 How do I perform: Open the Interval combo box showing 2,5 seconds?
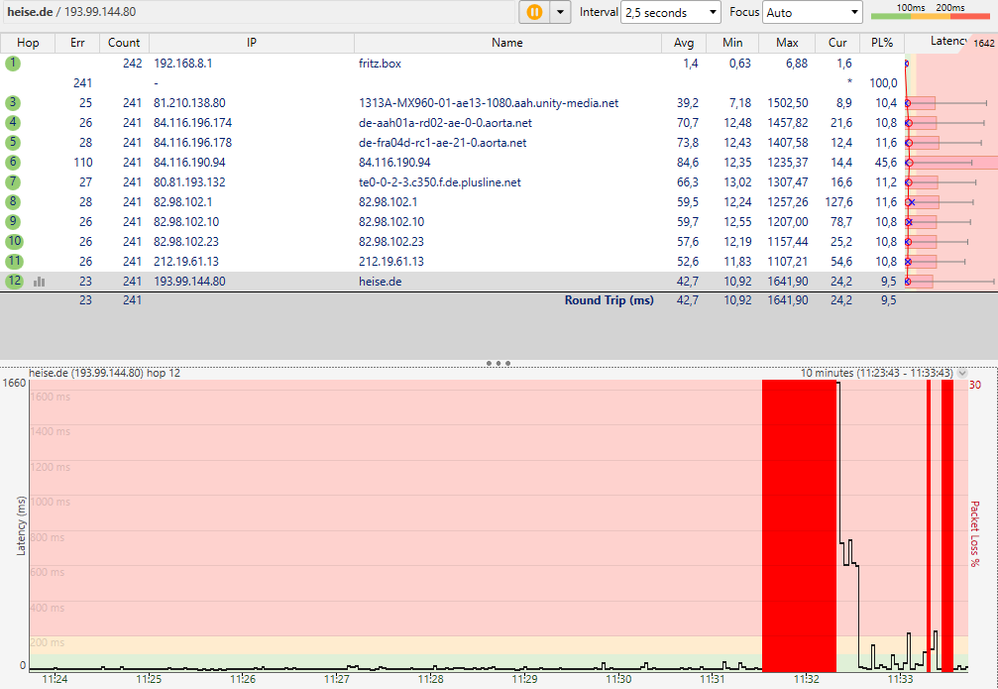671,12
